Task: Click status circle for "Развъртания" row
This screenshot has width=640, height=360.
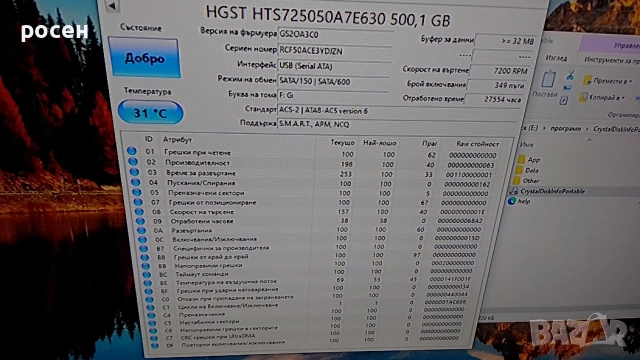Action: (141, 230)
